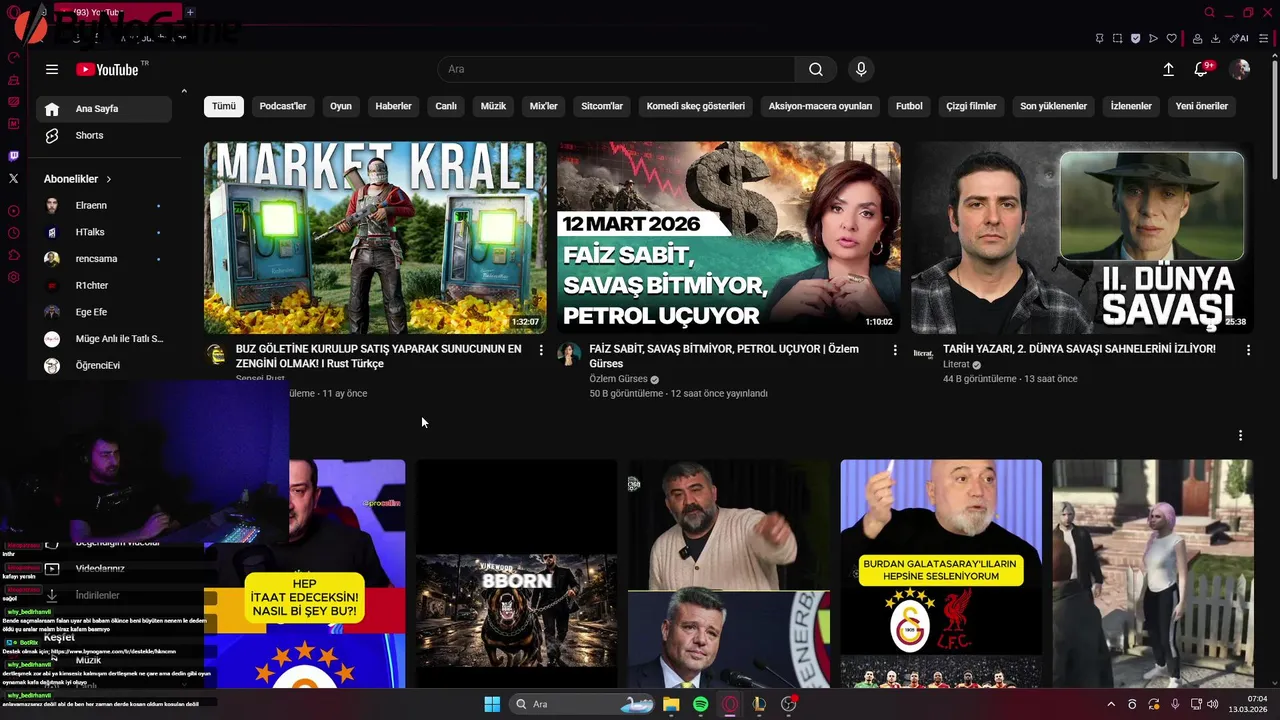Click the Windows Start button

click(x=492, y=704)
